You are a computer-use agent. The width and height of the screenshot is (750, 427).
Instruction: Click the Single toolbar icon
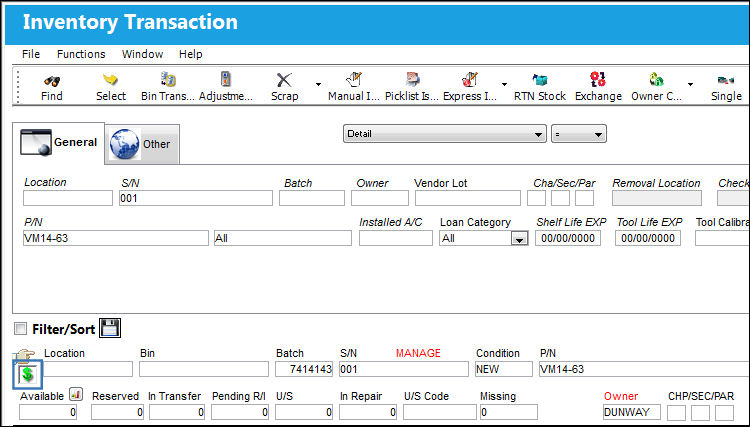tap(726, 80)
